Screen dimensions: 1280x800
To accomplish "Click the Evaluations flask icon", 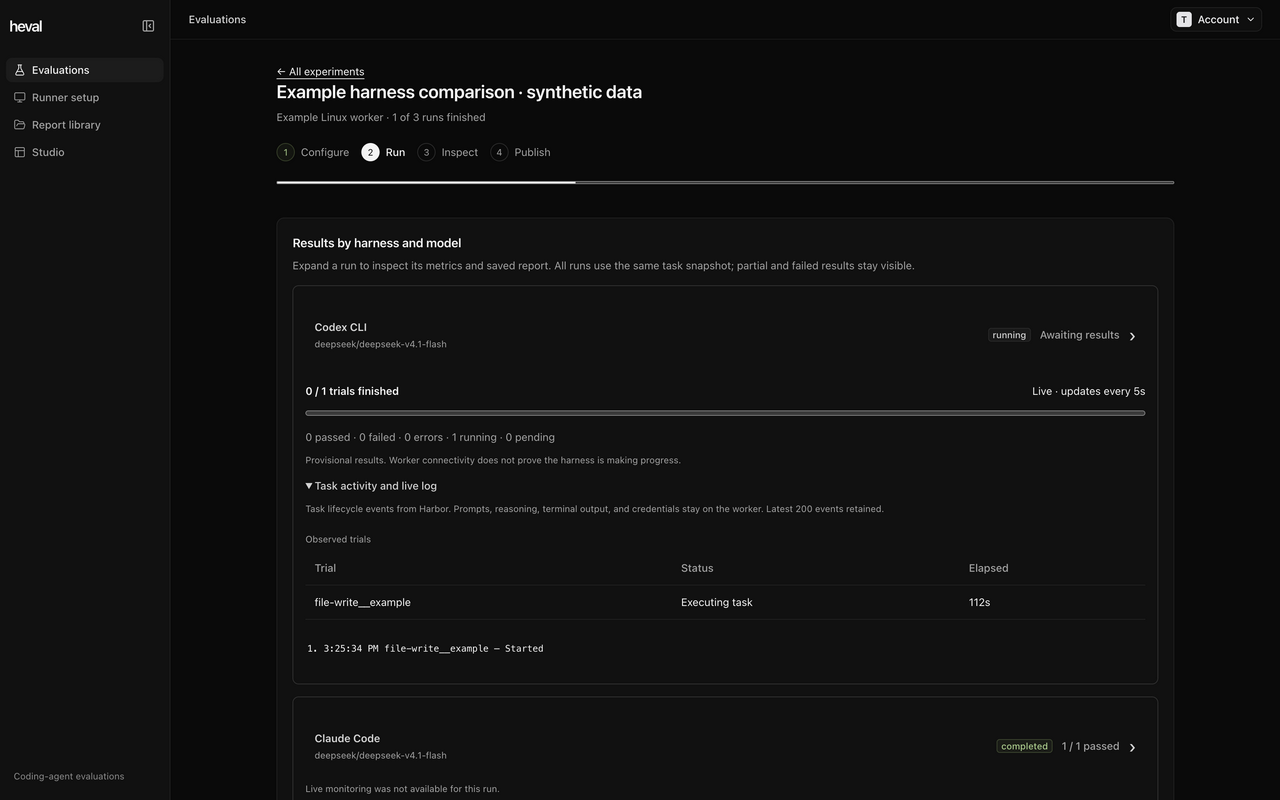I will [x=20, y=70].
